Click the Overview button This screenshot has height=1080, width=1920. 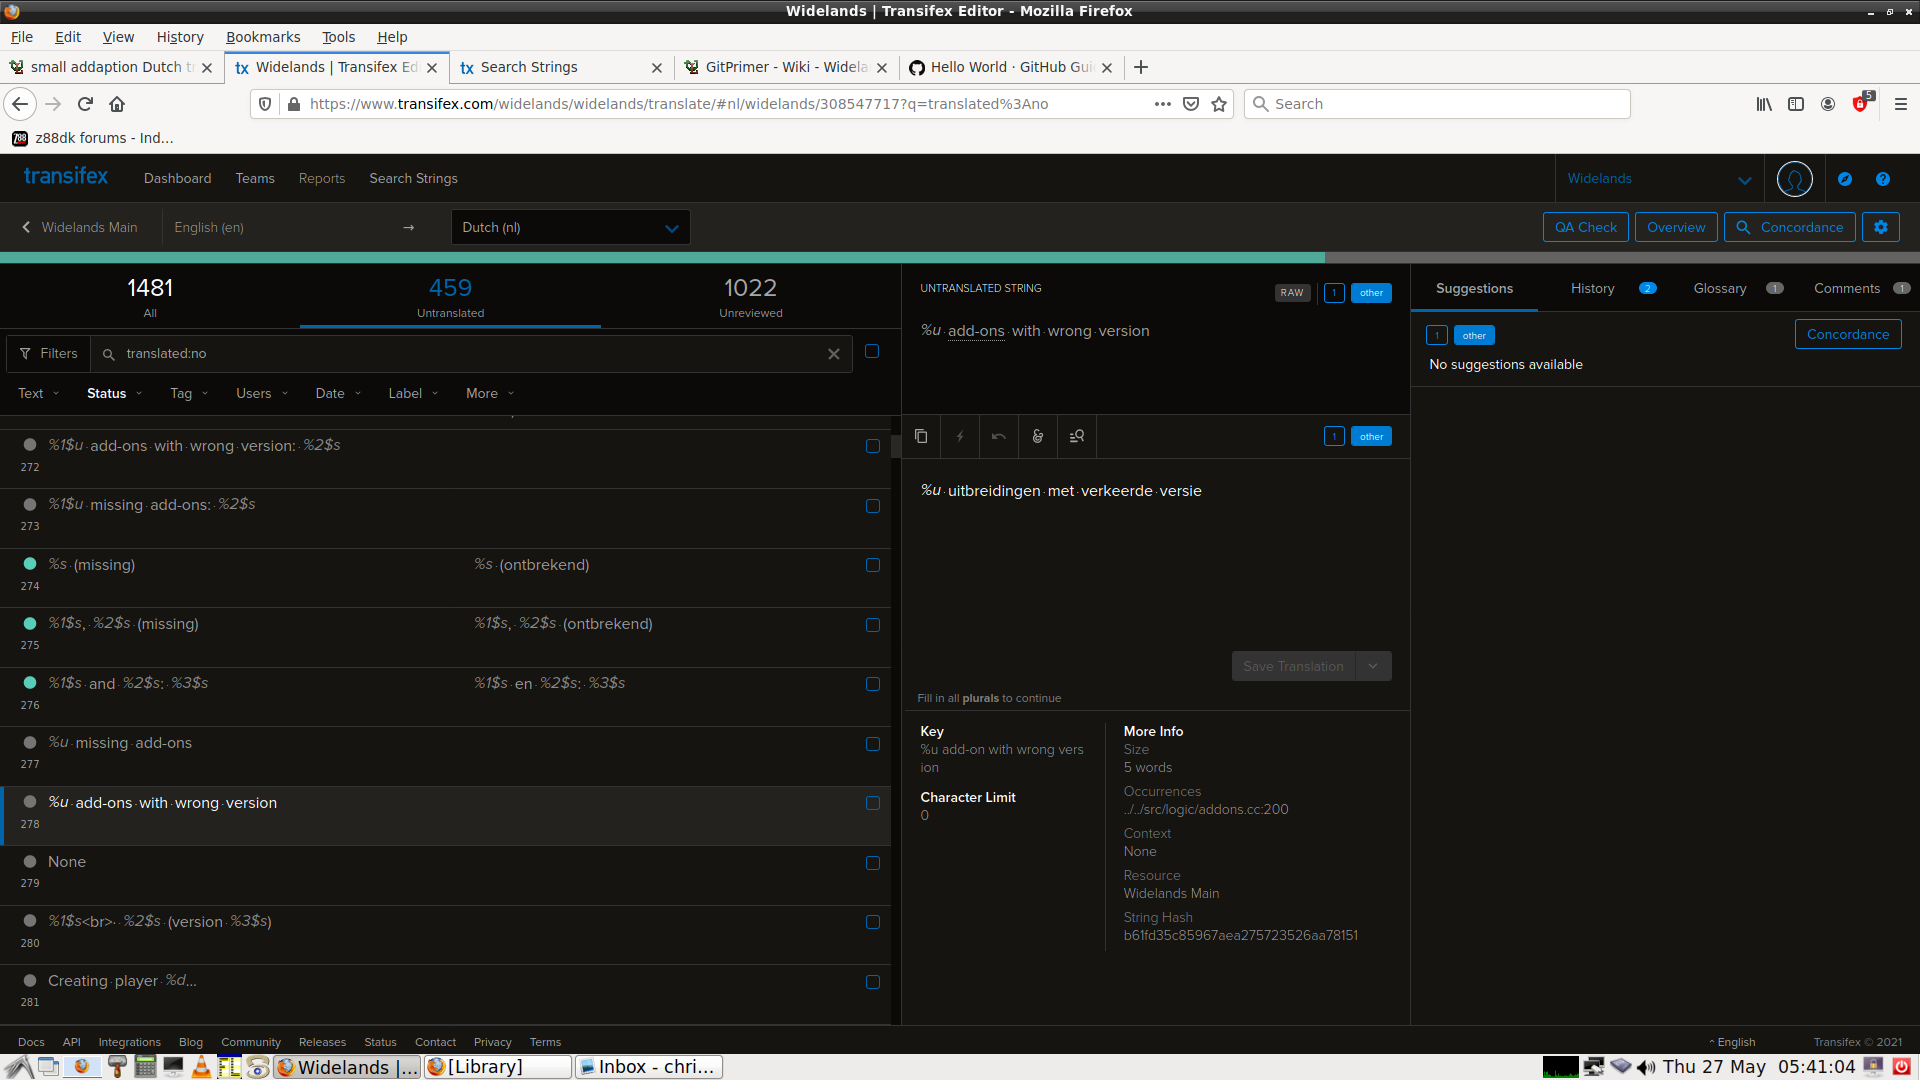coord(1676,228)
